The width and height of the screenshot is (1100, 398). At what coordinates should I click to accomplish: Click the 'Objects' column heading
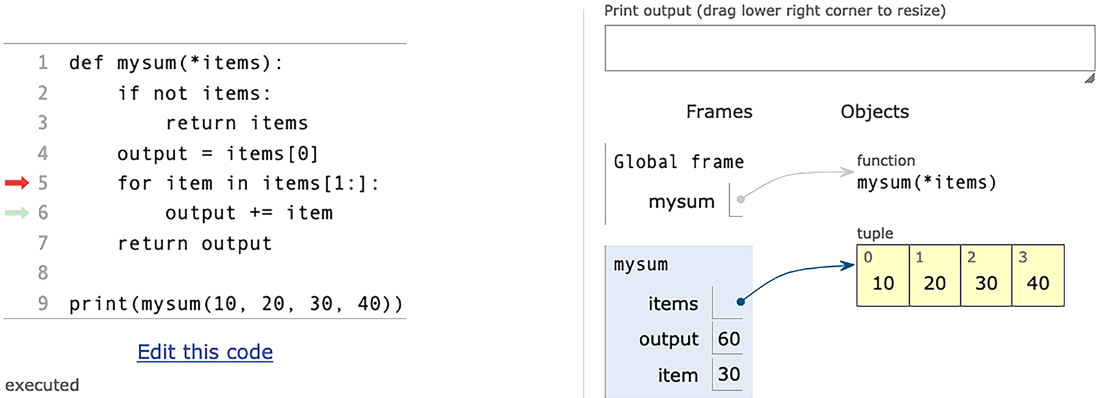[875, 112]
